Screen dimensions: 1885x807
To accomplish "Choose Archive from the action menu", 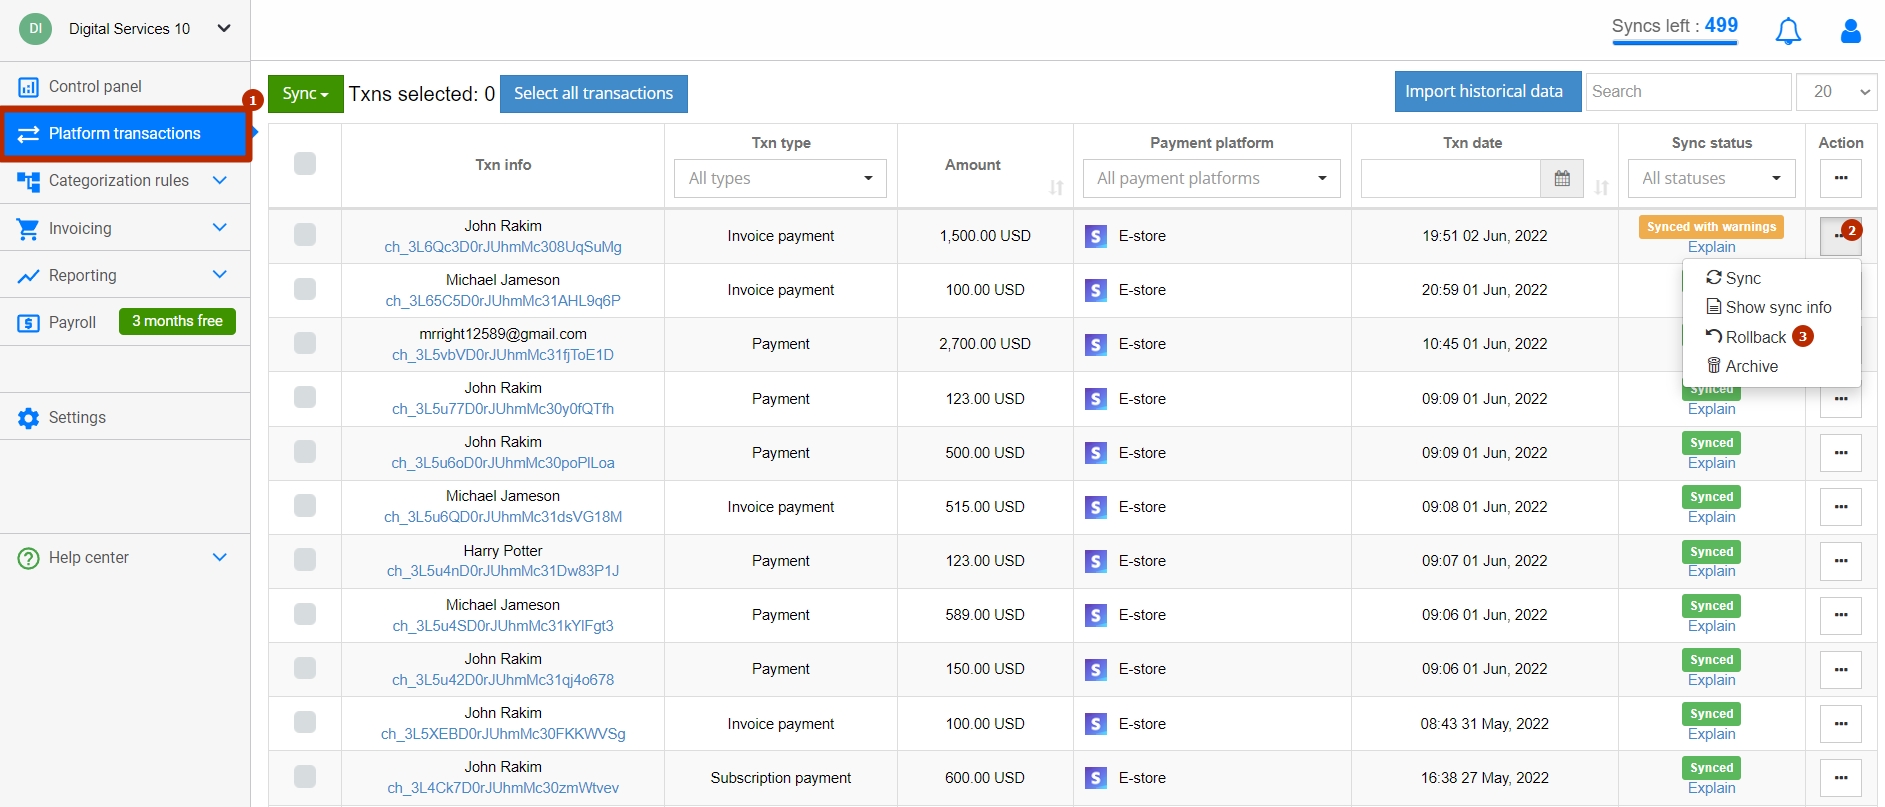I will coord(1742,367).
